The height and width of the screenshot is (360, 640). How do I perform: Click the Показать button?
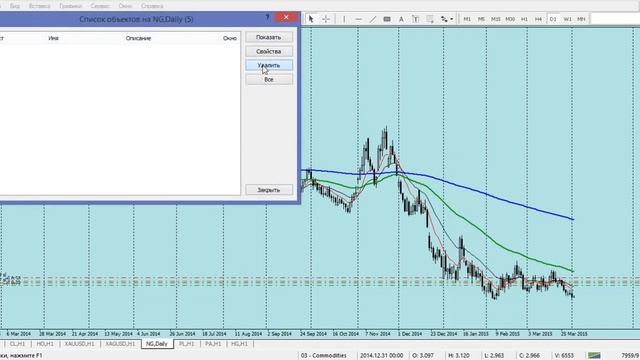269,37
